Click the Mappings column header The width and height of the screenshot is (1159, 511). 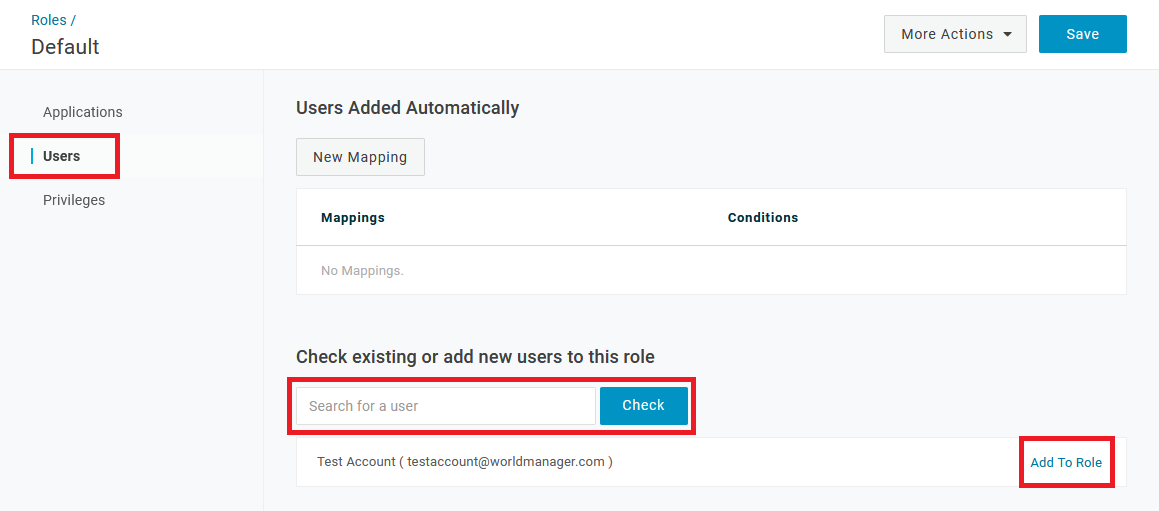353,217
